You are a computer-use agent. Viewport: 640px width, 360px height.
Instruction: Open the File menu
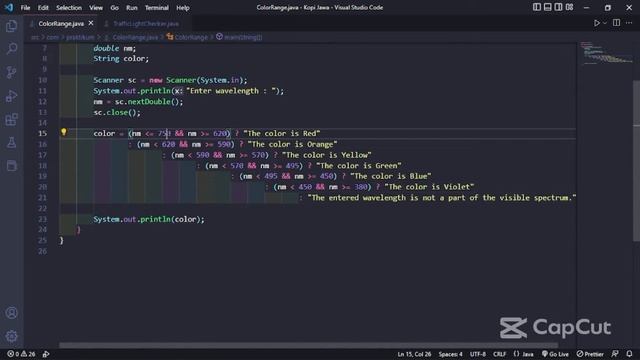click(x=25, y=7)
